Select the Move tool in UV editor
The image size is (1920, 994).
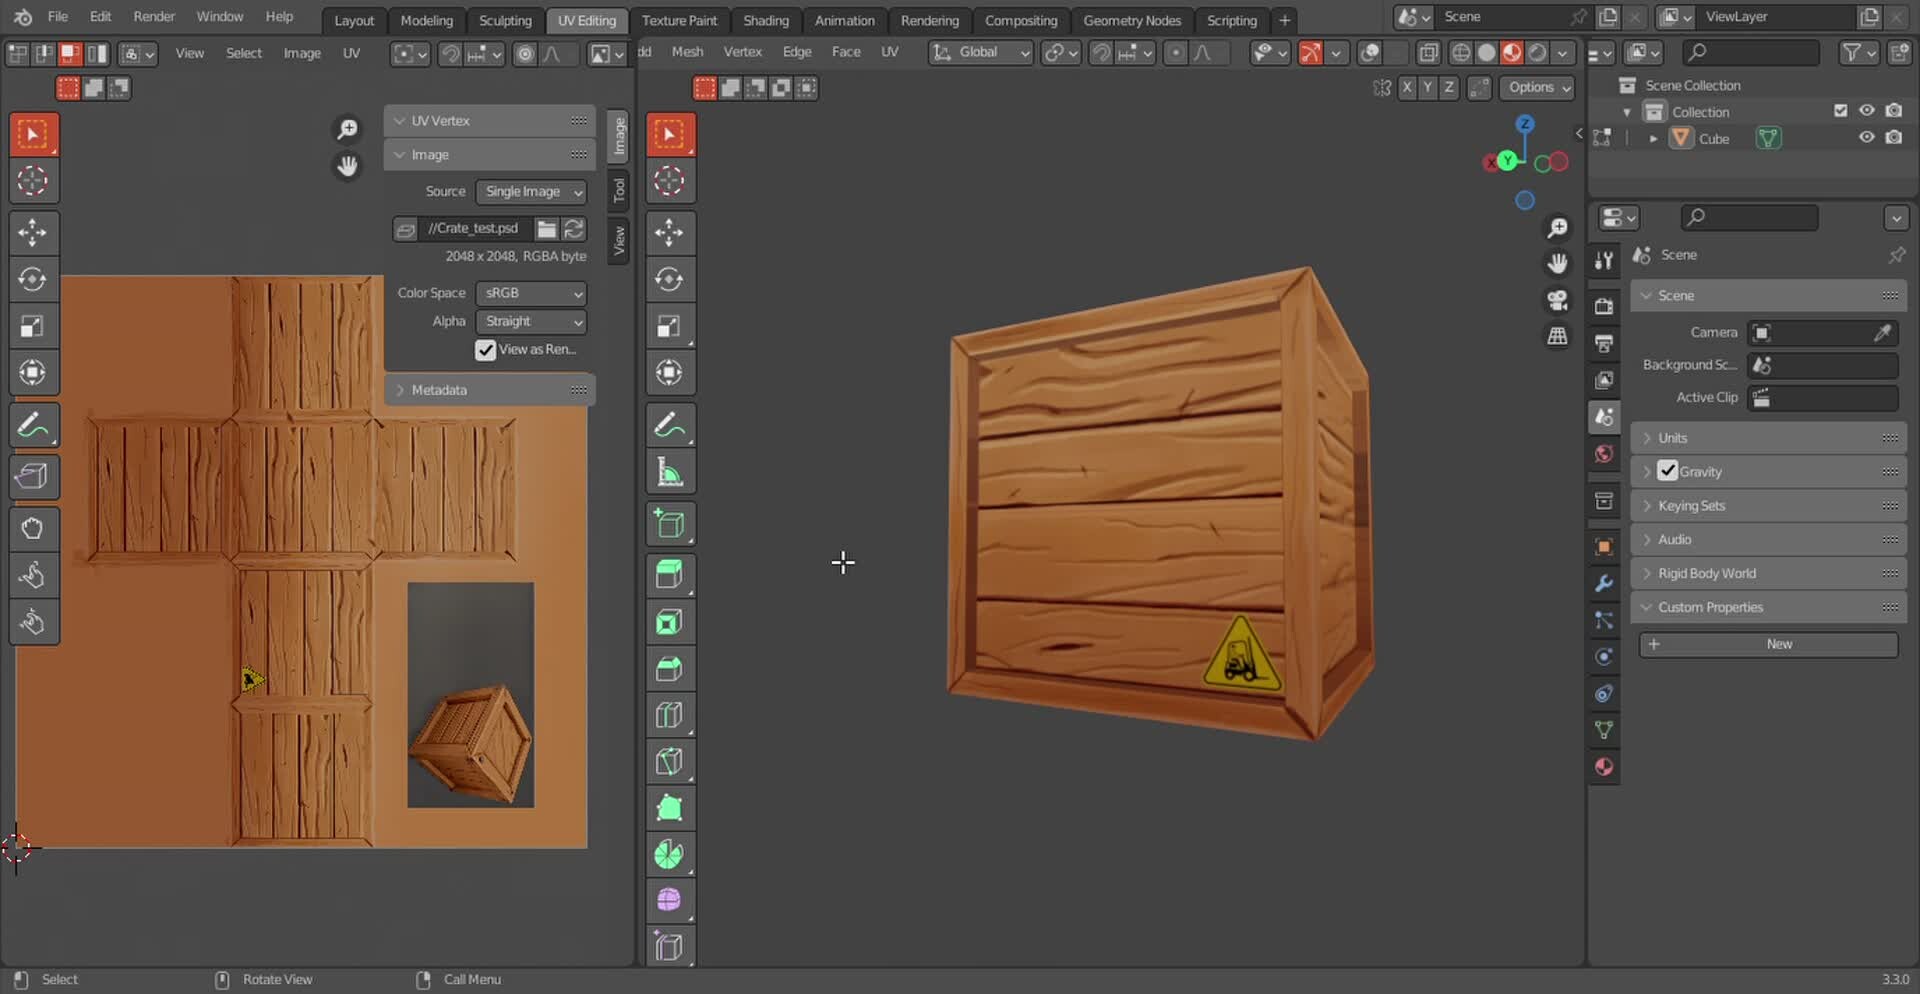click(34, 232)
